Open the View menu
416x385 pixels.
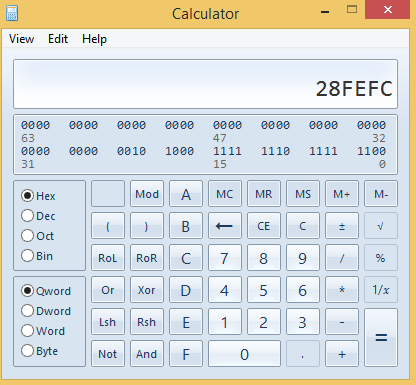coord(21,39)
